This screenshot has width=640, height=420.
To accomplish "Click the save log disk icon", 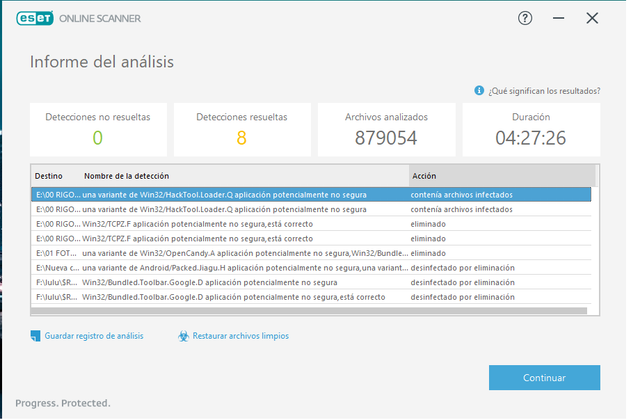I will point(36,336).
